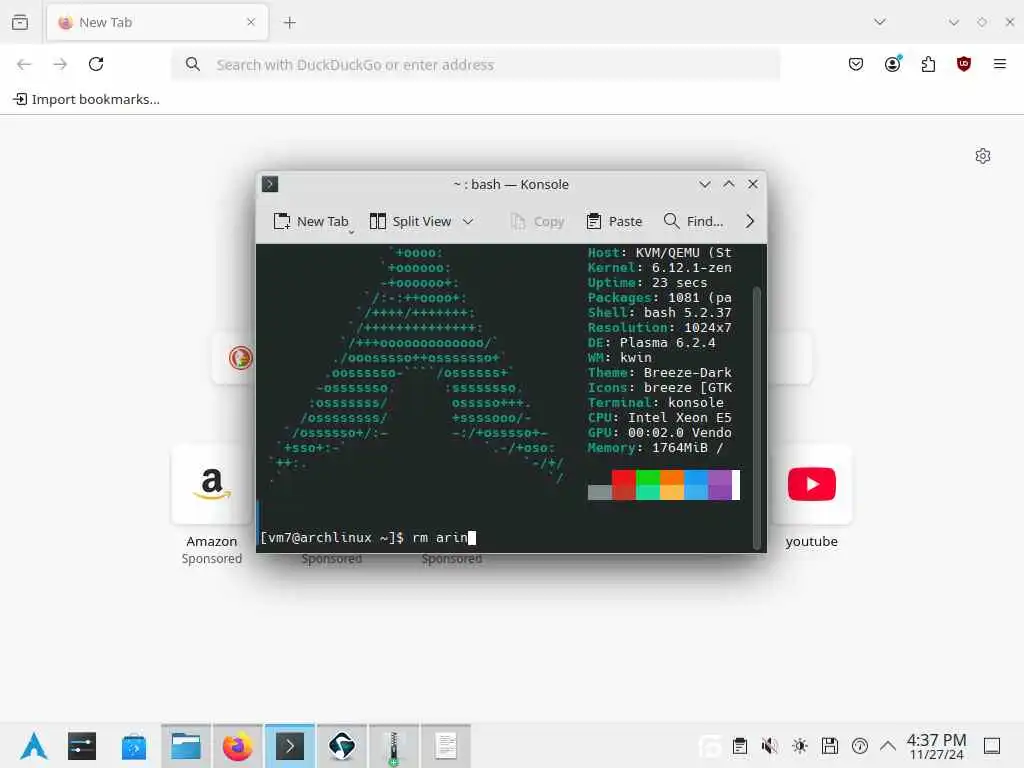
Task: Open a new Firefox tab with plus
Action: [289, 23]
